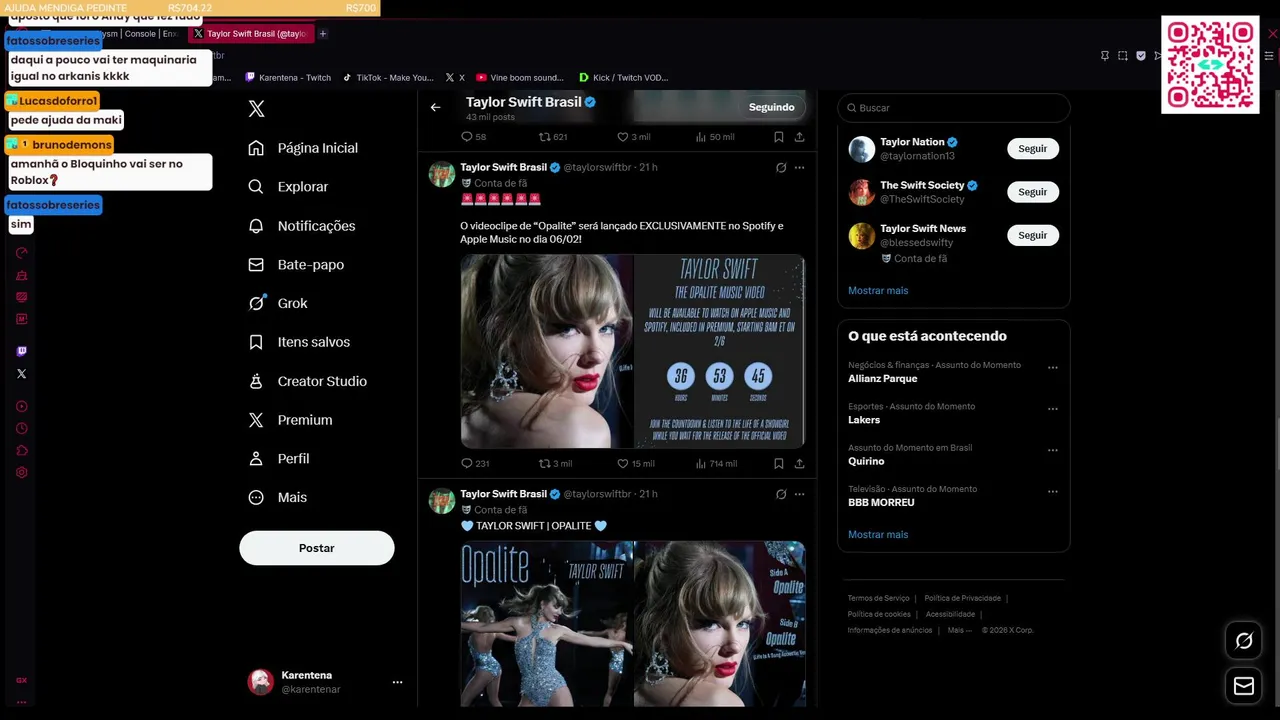Image resolution: width=1280 pixels, height=720 pixels.
Task: Open the X panel in the Opera GX sidebar
Action: 21,373
